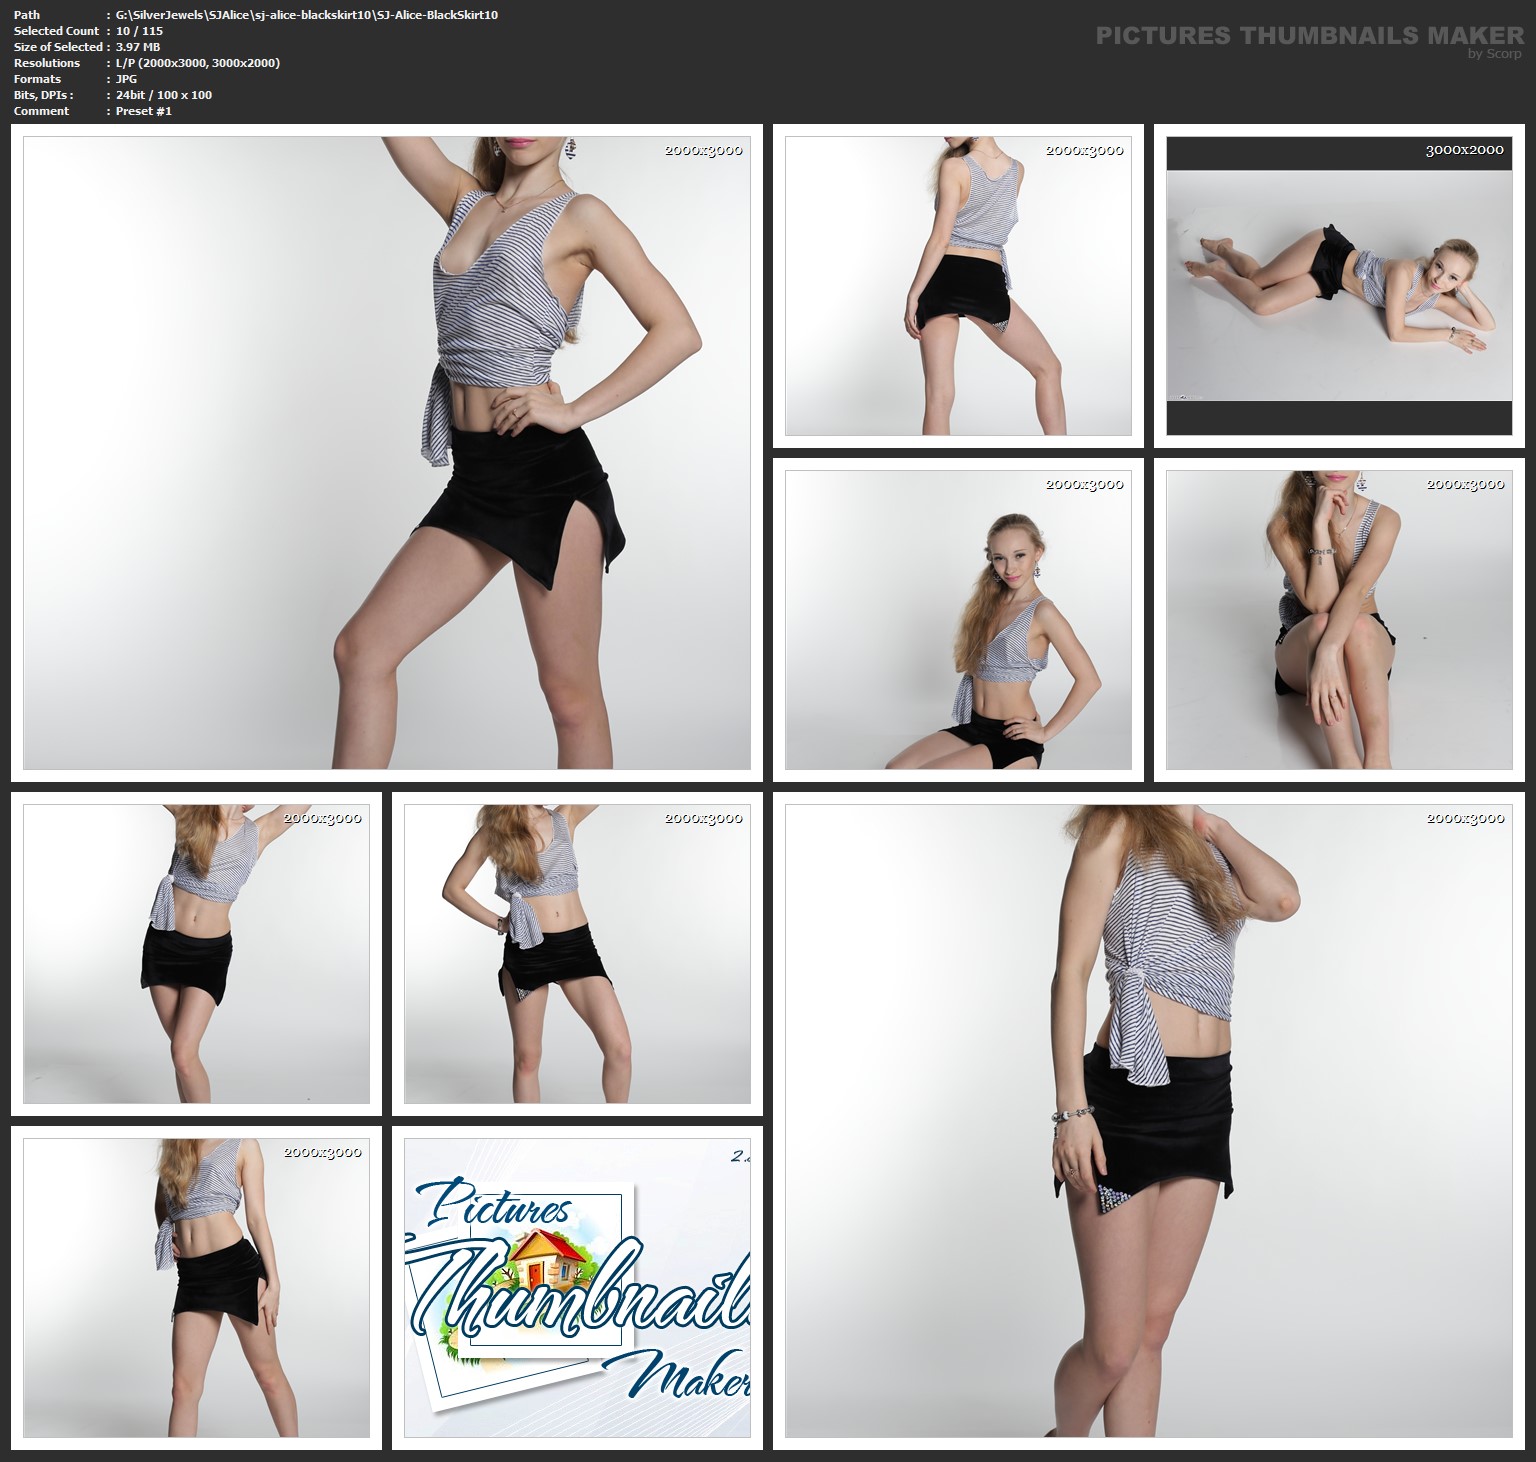Click the size value "3.97 MB"
The width and height of the screenshot is (1536, 1462).
pos(138,47)
